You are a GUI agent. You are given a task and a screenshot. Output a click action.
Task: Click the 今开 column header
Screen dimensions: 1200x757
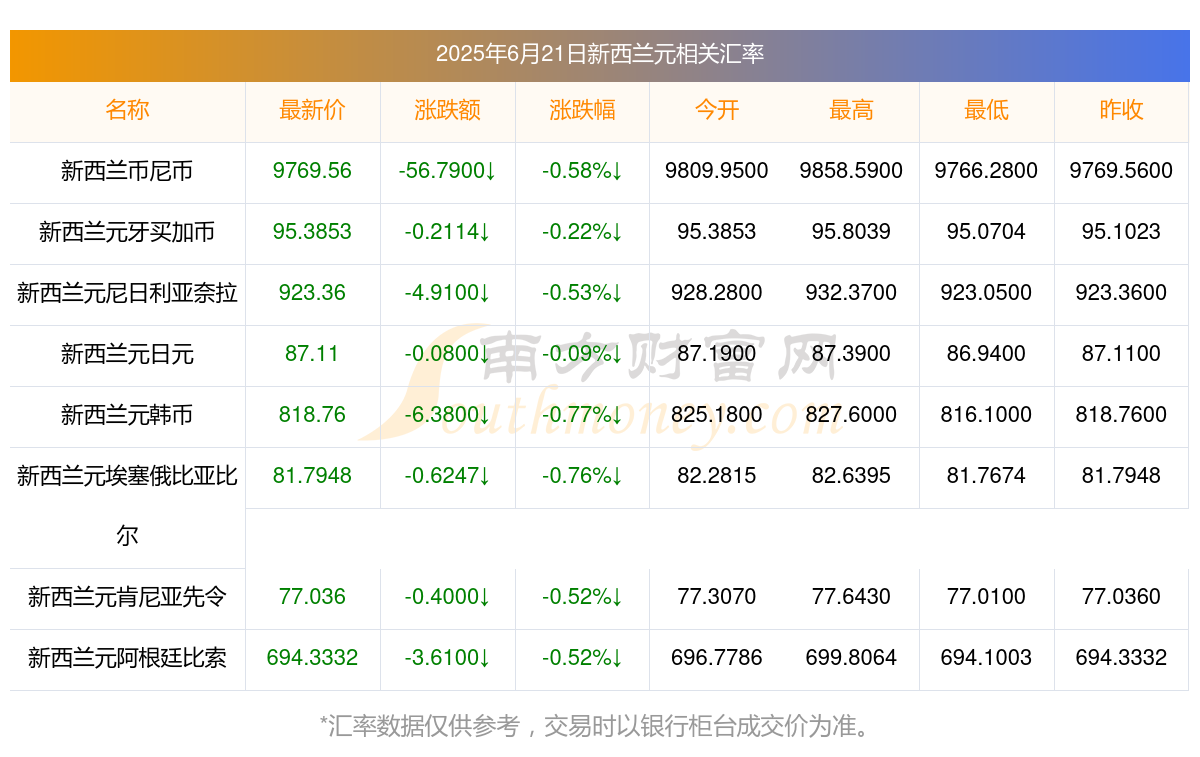pyautogui.click(x=717, y=110)
